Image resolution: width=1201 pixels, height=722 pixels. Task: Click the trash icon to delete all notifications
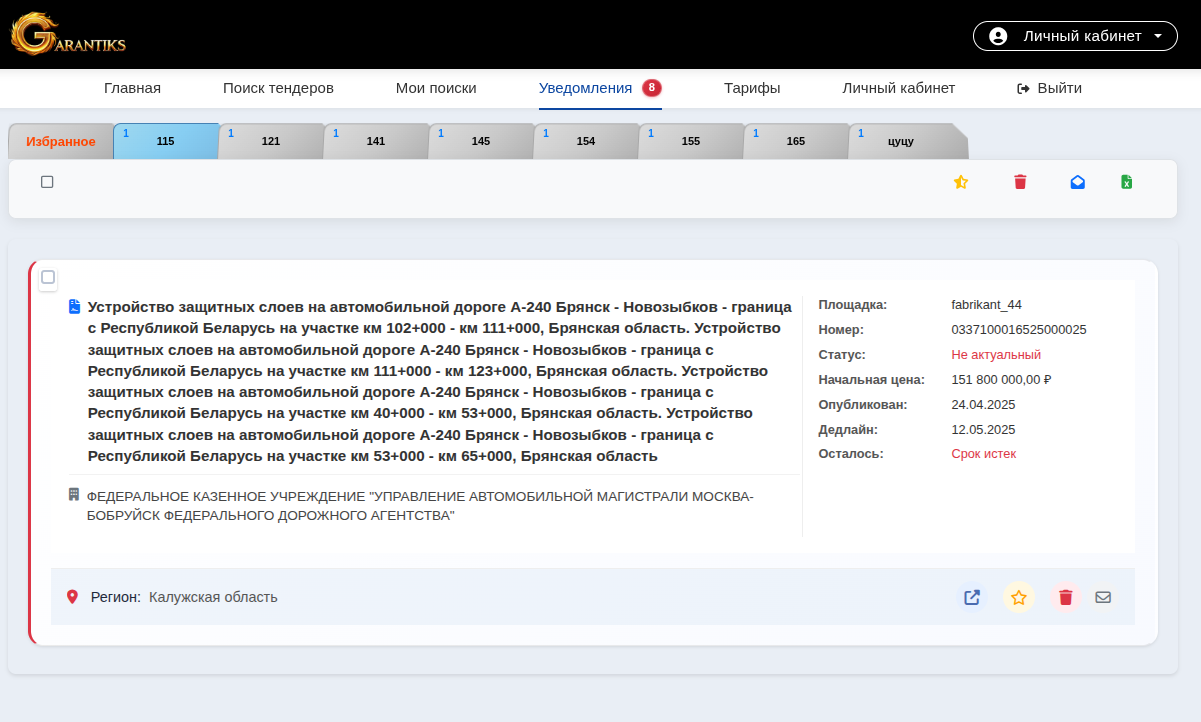point(1019,182)
